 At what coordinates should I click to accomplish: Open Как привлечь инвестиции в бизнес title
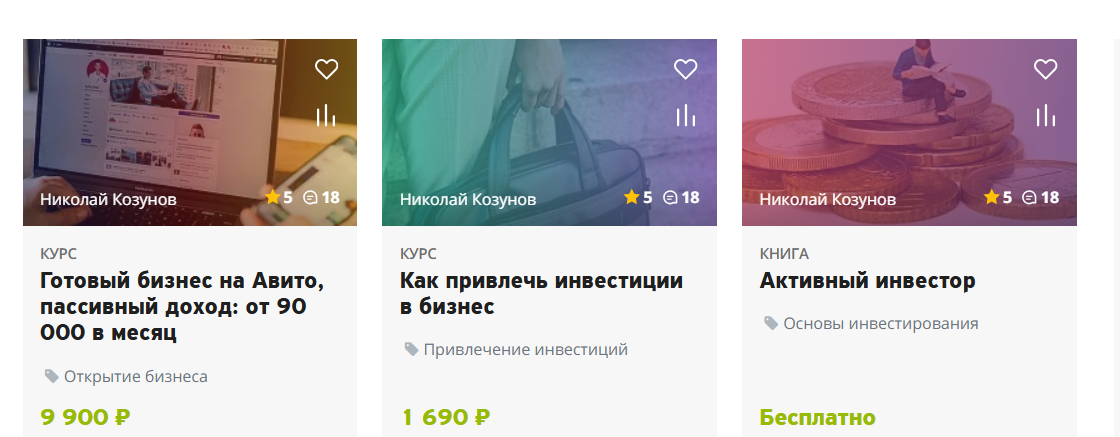pyautogui.click(x=541, y=293)
